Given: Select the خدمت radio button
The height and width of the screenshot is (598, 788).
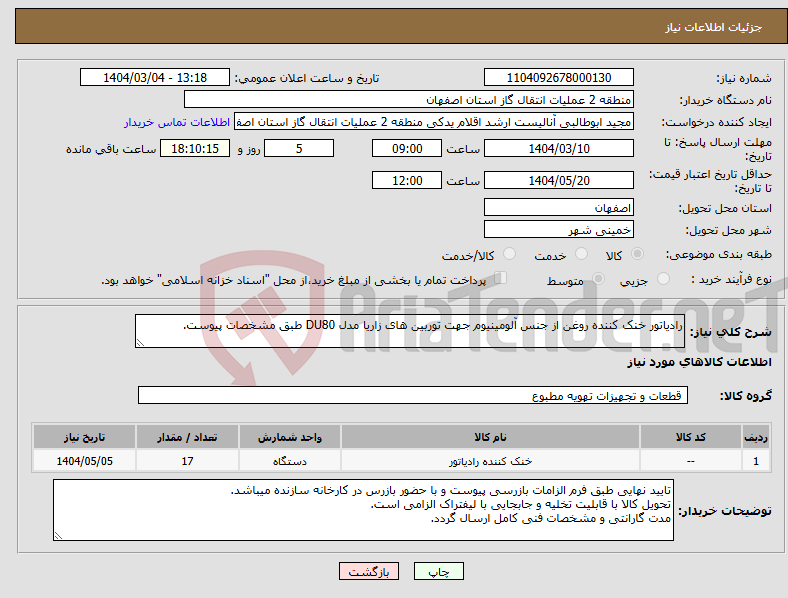Looking at the screenshot, I should [581, 254].
